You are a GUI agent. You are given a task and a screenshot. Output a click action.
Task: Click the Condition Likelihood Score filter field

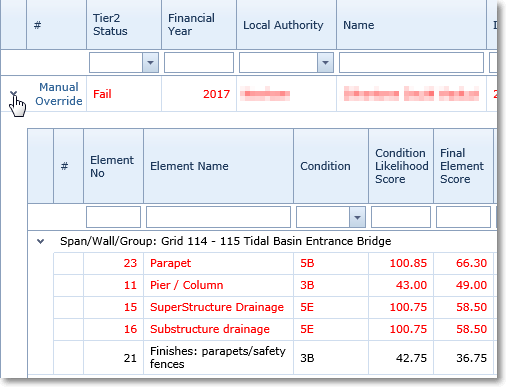click(401, 217)
